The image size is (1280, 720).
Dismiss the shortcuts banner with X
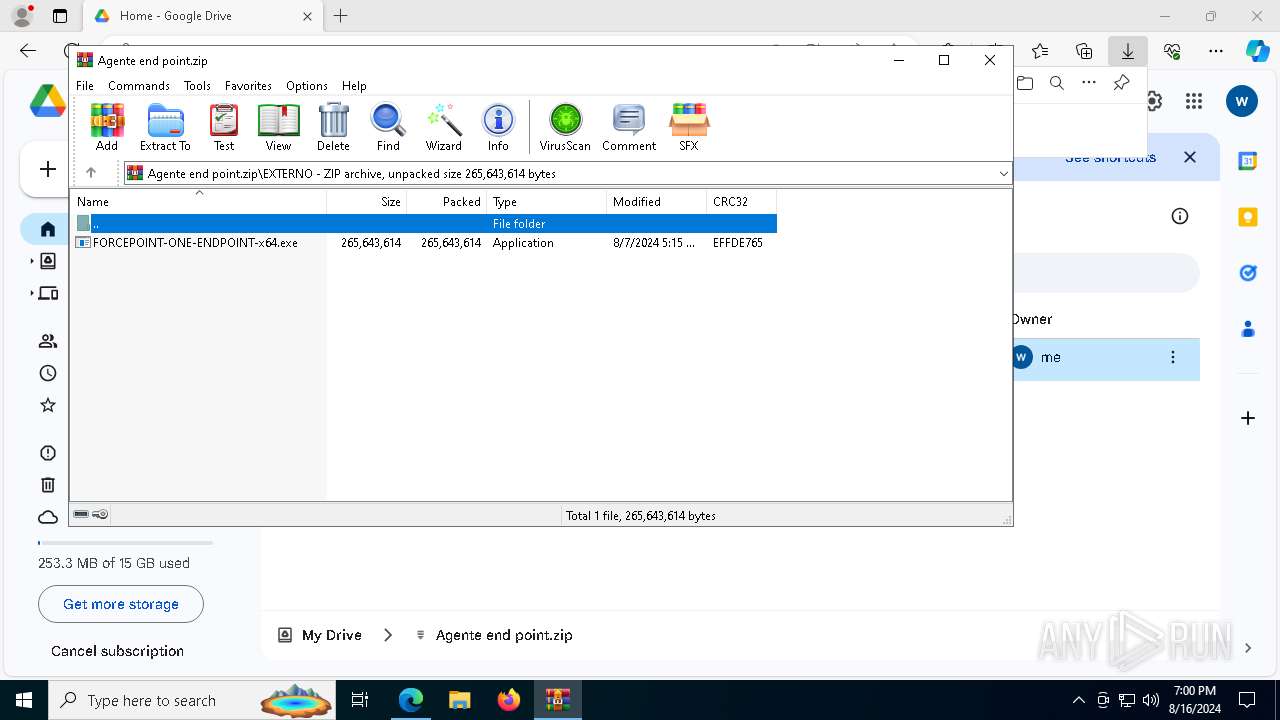tap(1190, 157)
